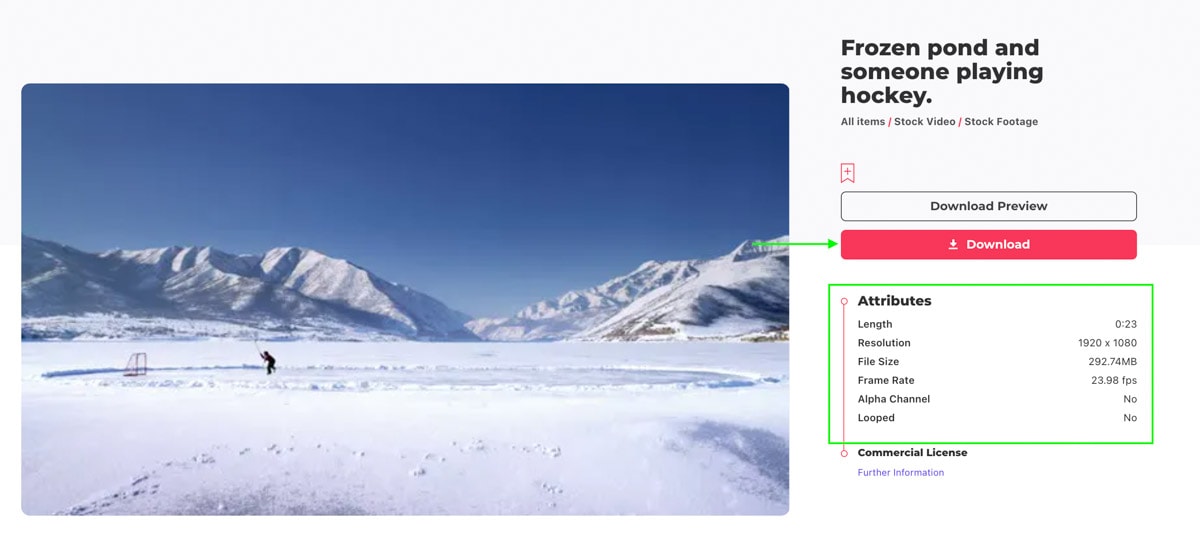Click the download arrow icon in red button
Viewport: 1200px width, 554px height.
953,244
